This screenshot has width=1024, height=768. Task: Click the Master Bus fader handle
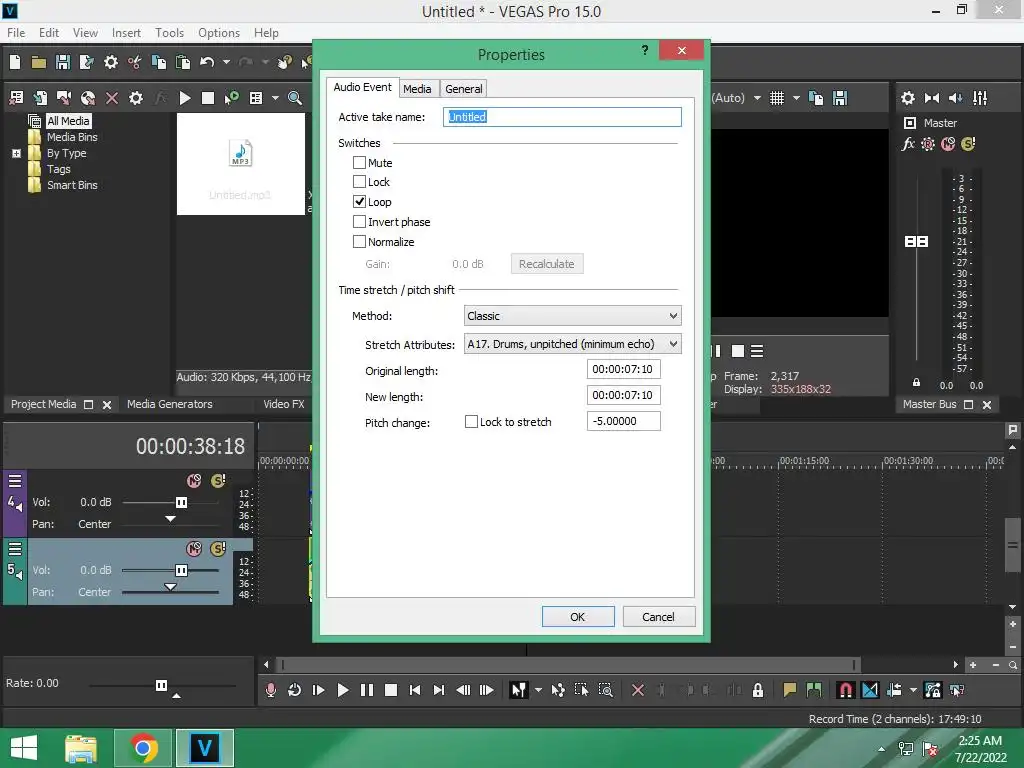(x=916, y=242)
